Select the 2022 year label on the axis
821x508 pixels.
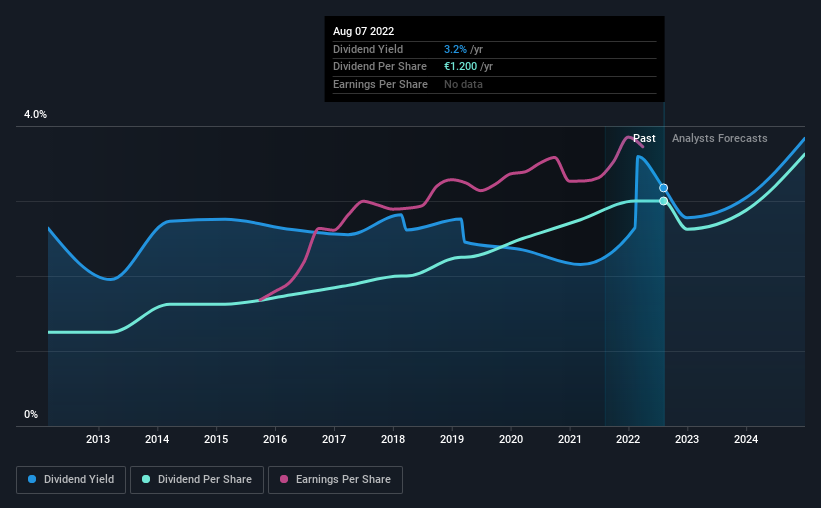click(x=628, y=439)
